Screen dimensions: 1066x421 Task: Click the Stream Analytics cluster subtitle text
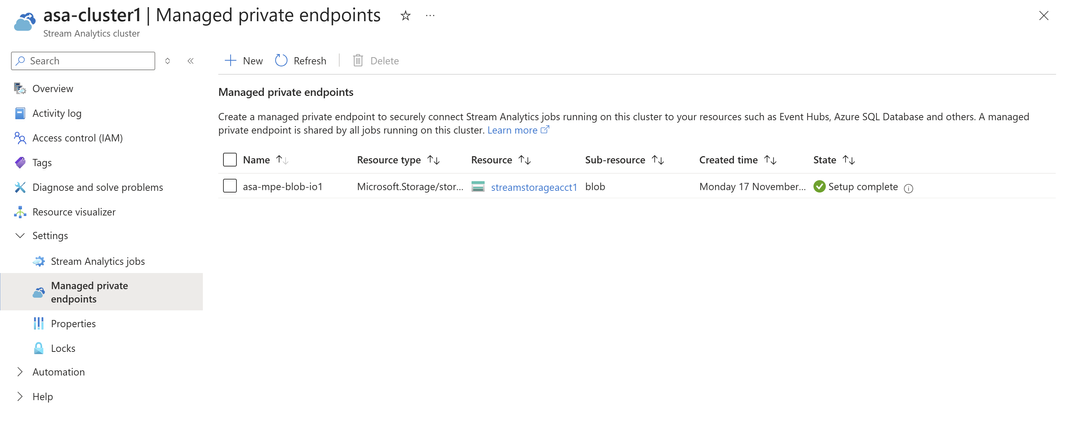pyautogui.click(x=92, y=33)
